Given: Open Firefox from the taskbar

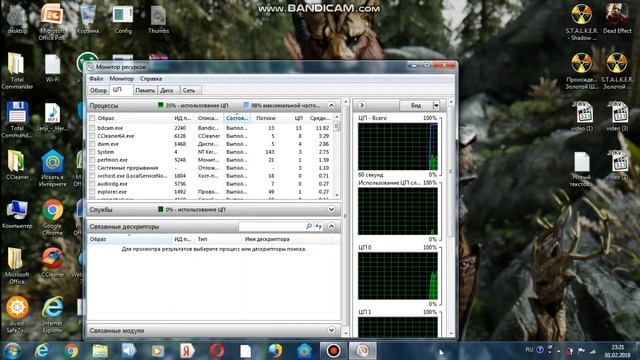Looking at the screenshot, I should click(x=276, y=351).
